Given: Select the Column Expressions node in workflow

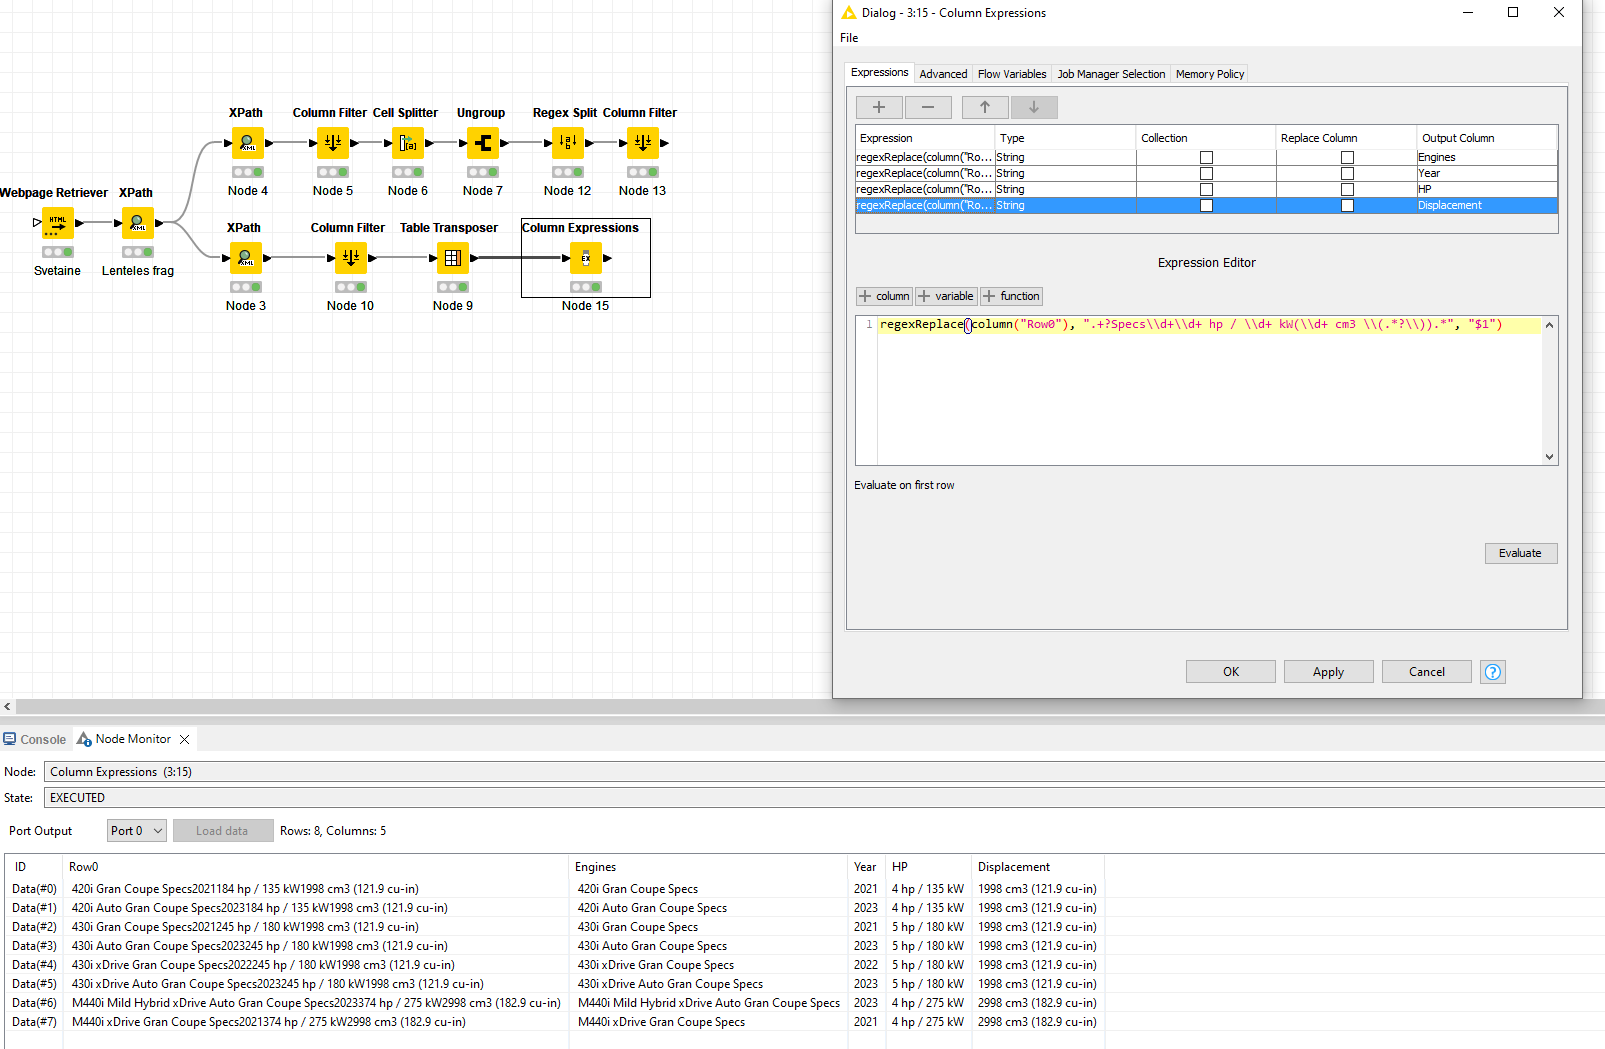Looking at the screenshot, I should click(586, 258).
